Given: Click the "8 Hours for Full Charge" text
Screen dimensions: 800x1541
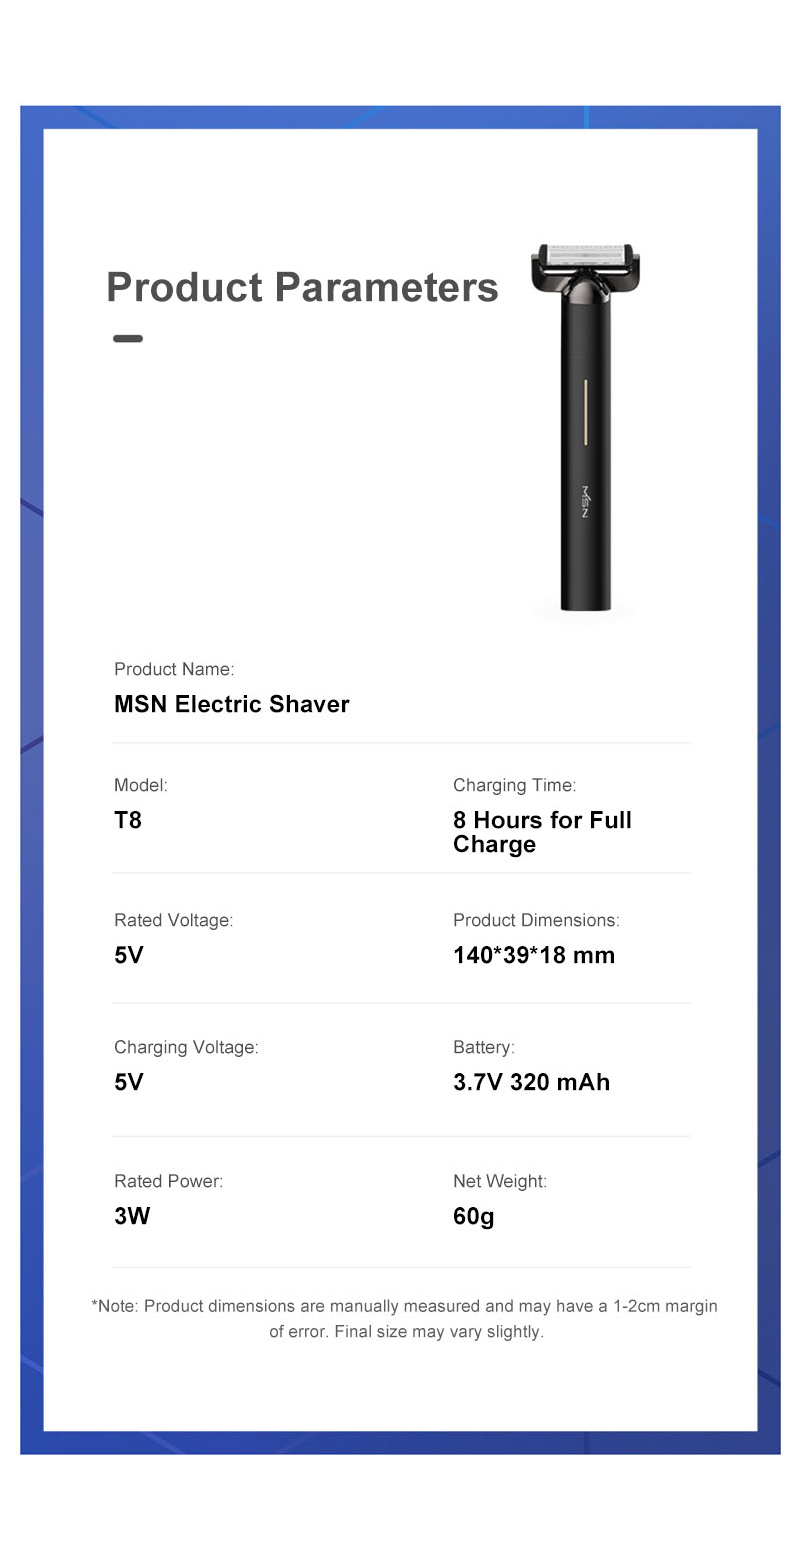Looking at the screenshot, I should (x=542, y=832).
